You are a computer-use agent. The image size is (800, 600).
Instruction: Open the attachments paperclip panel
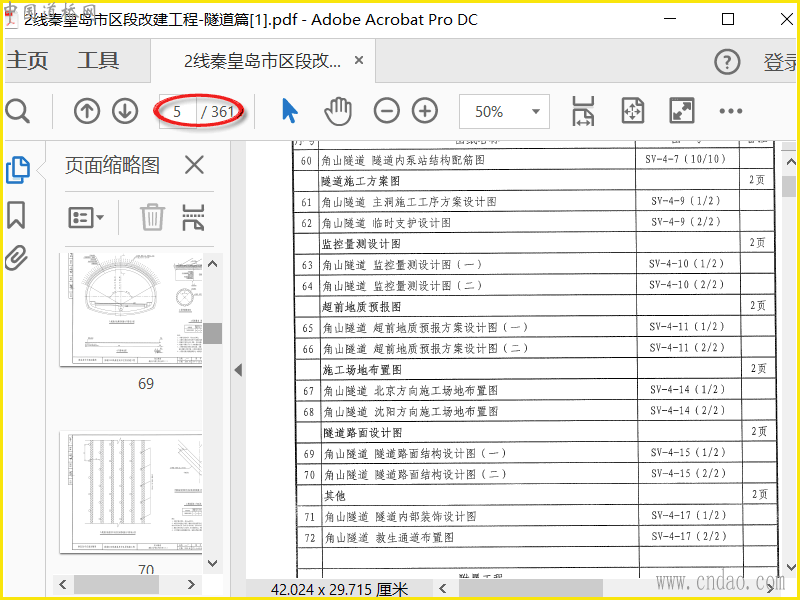[16, 257]
